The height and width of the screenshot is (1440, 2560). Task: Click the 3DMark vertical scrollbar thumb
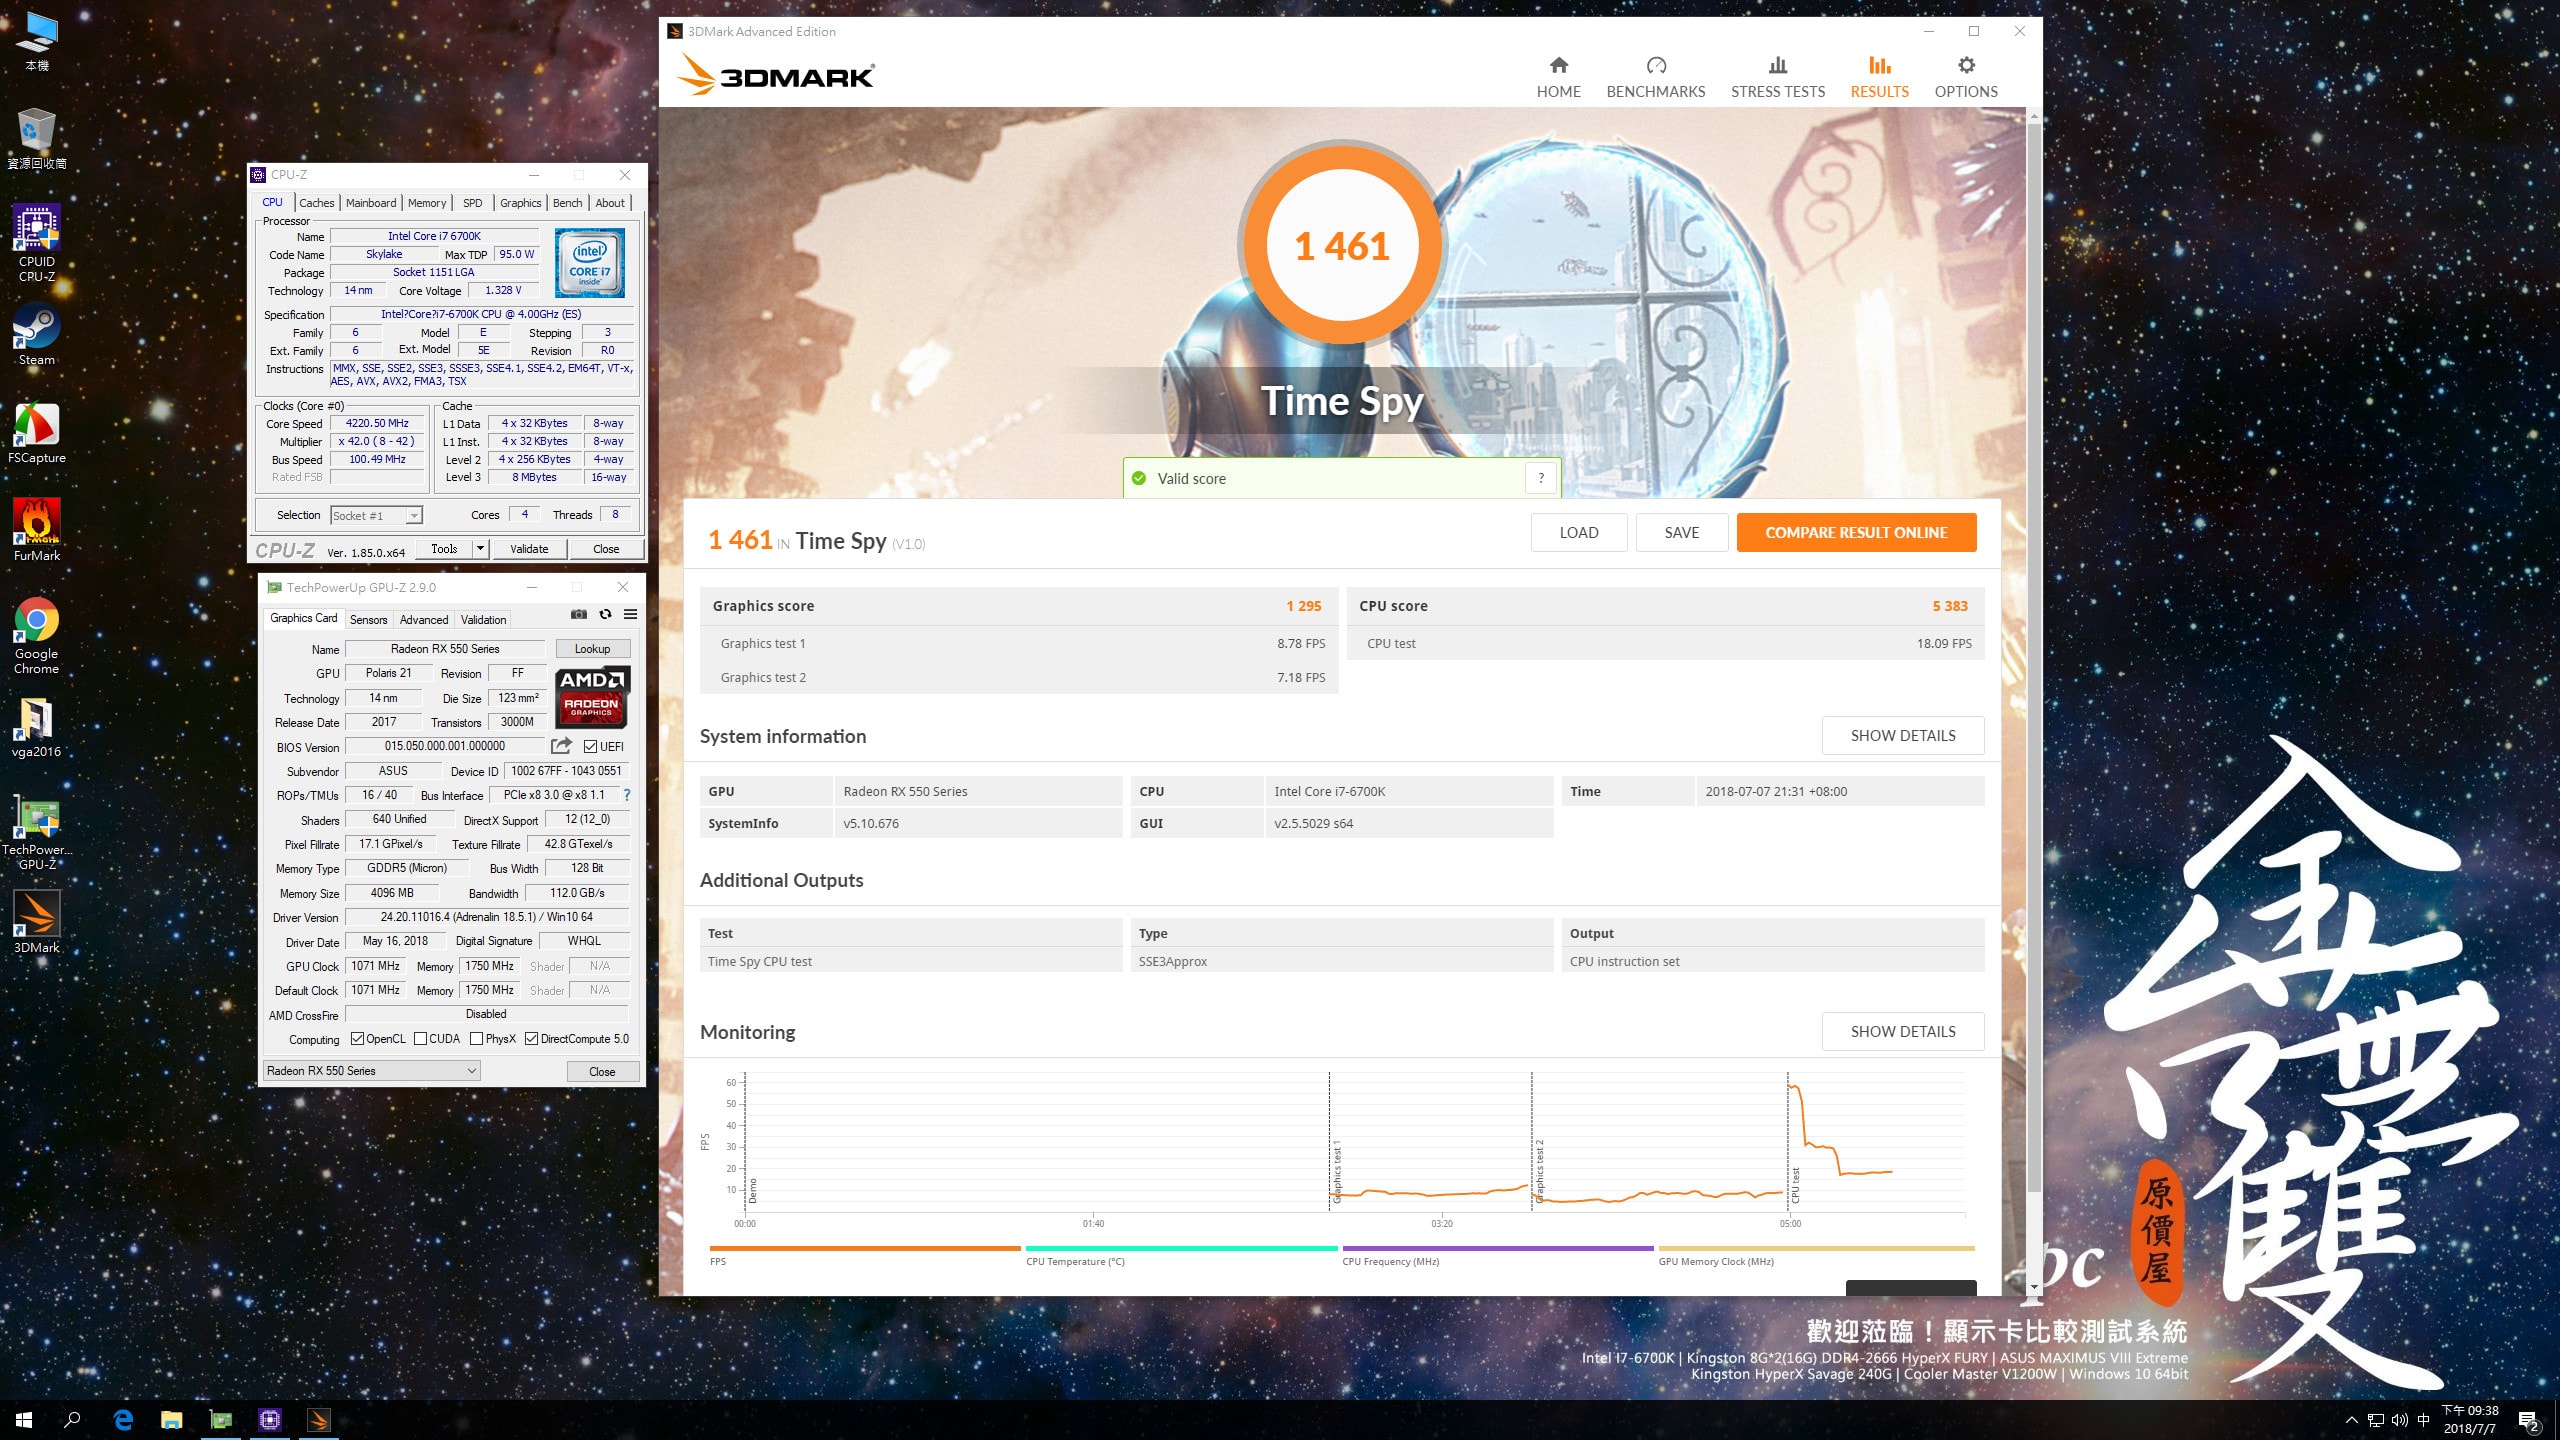pos(2033,660)
